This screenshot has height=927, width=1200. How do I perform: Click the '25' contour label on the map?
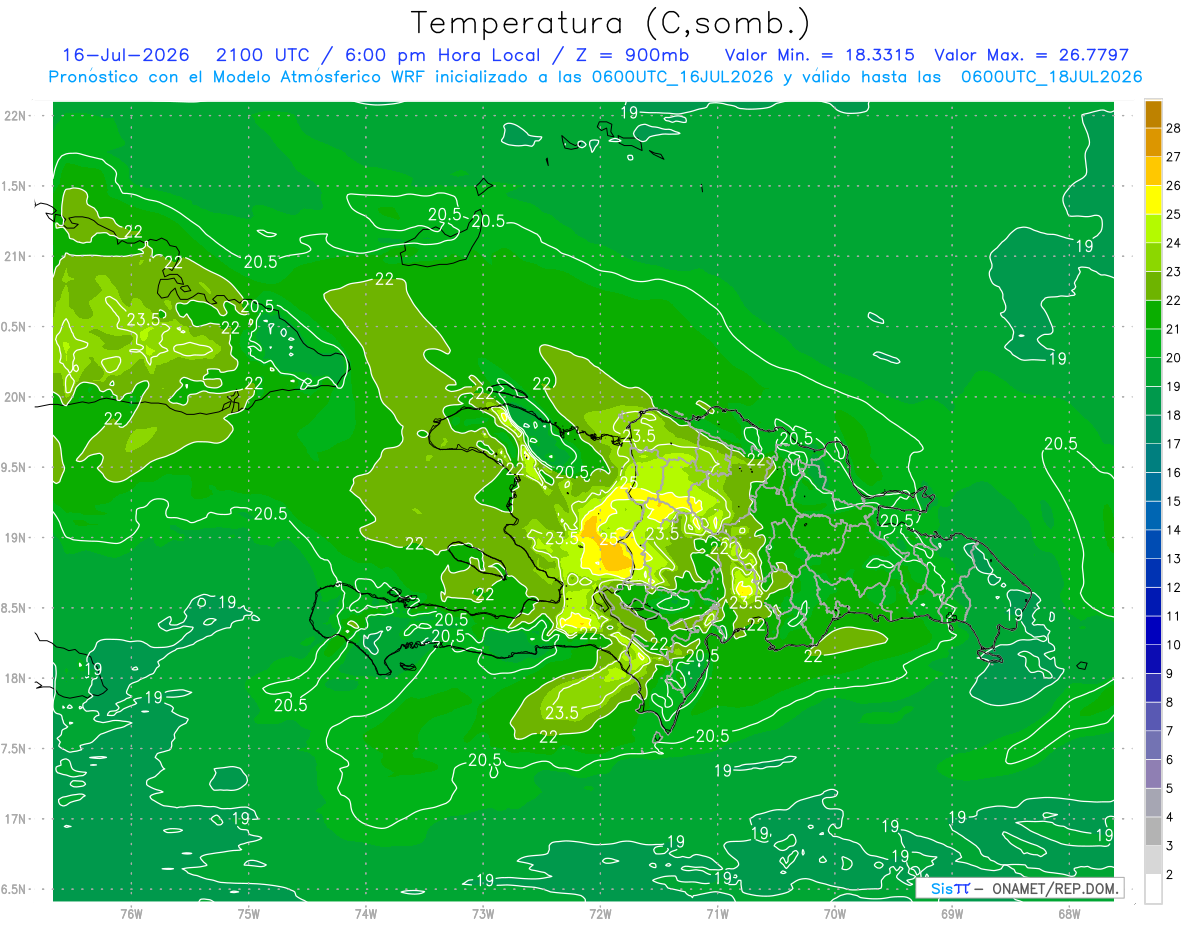tap(609, 539)
